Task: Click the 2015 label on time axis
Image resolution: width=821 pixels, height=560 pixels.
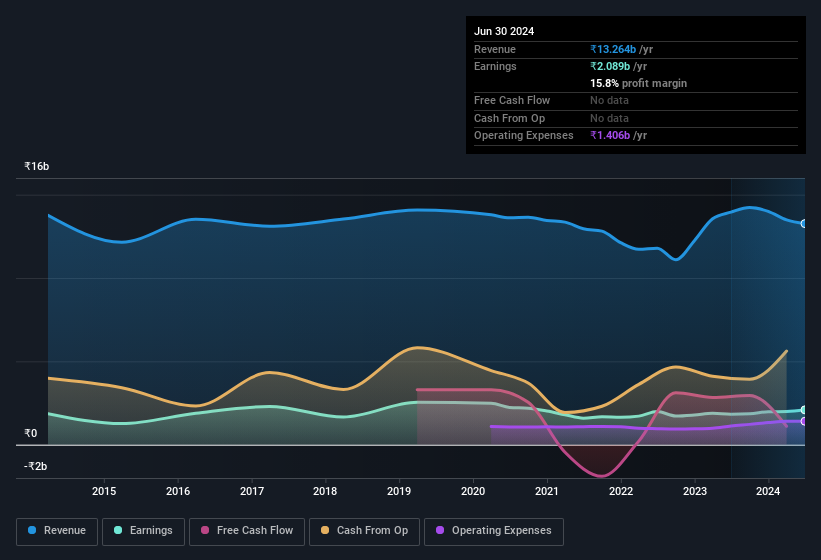Action: (x=104, y=491)
